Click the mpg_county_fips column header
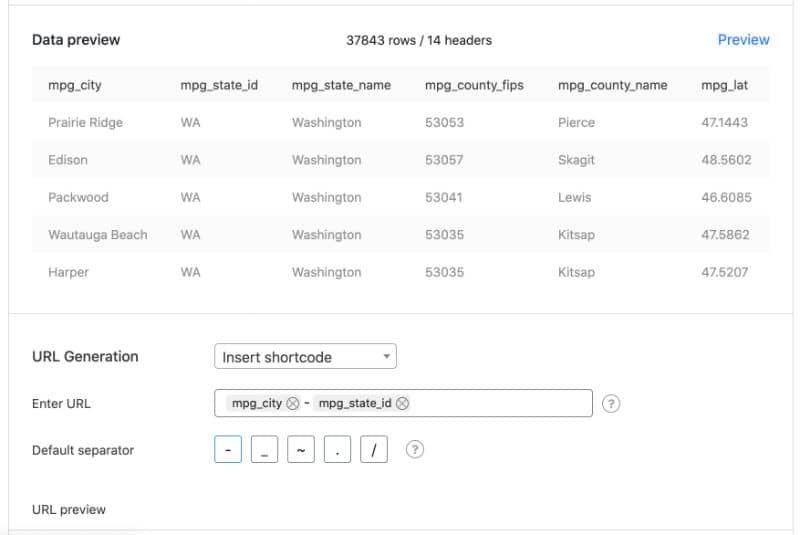Screen dimensions: 800x535 click(x=474, y=85)
